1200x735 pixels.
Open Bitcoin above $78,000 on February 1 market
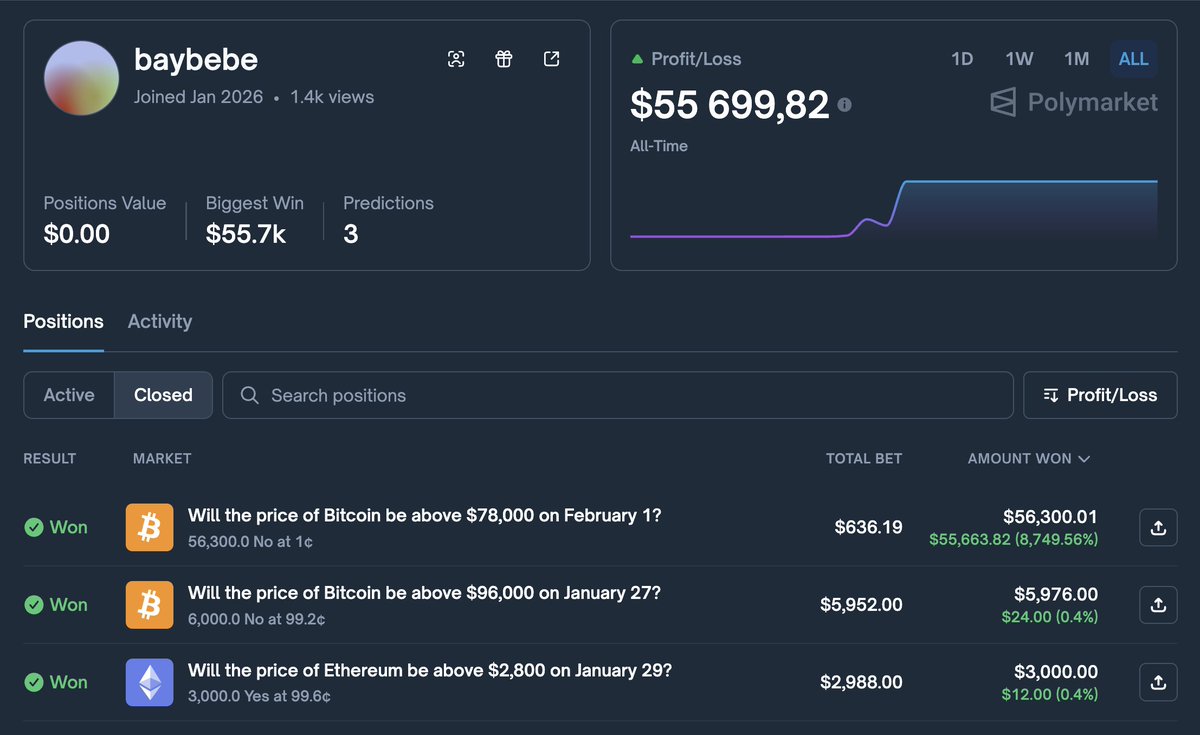click(425, 516)
